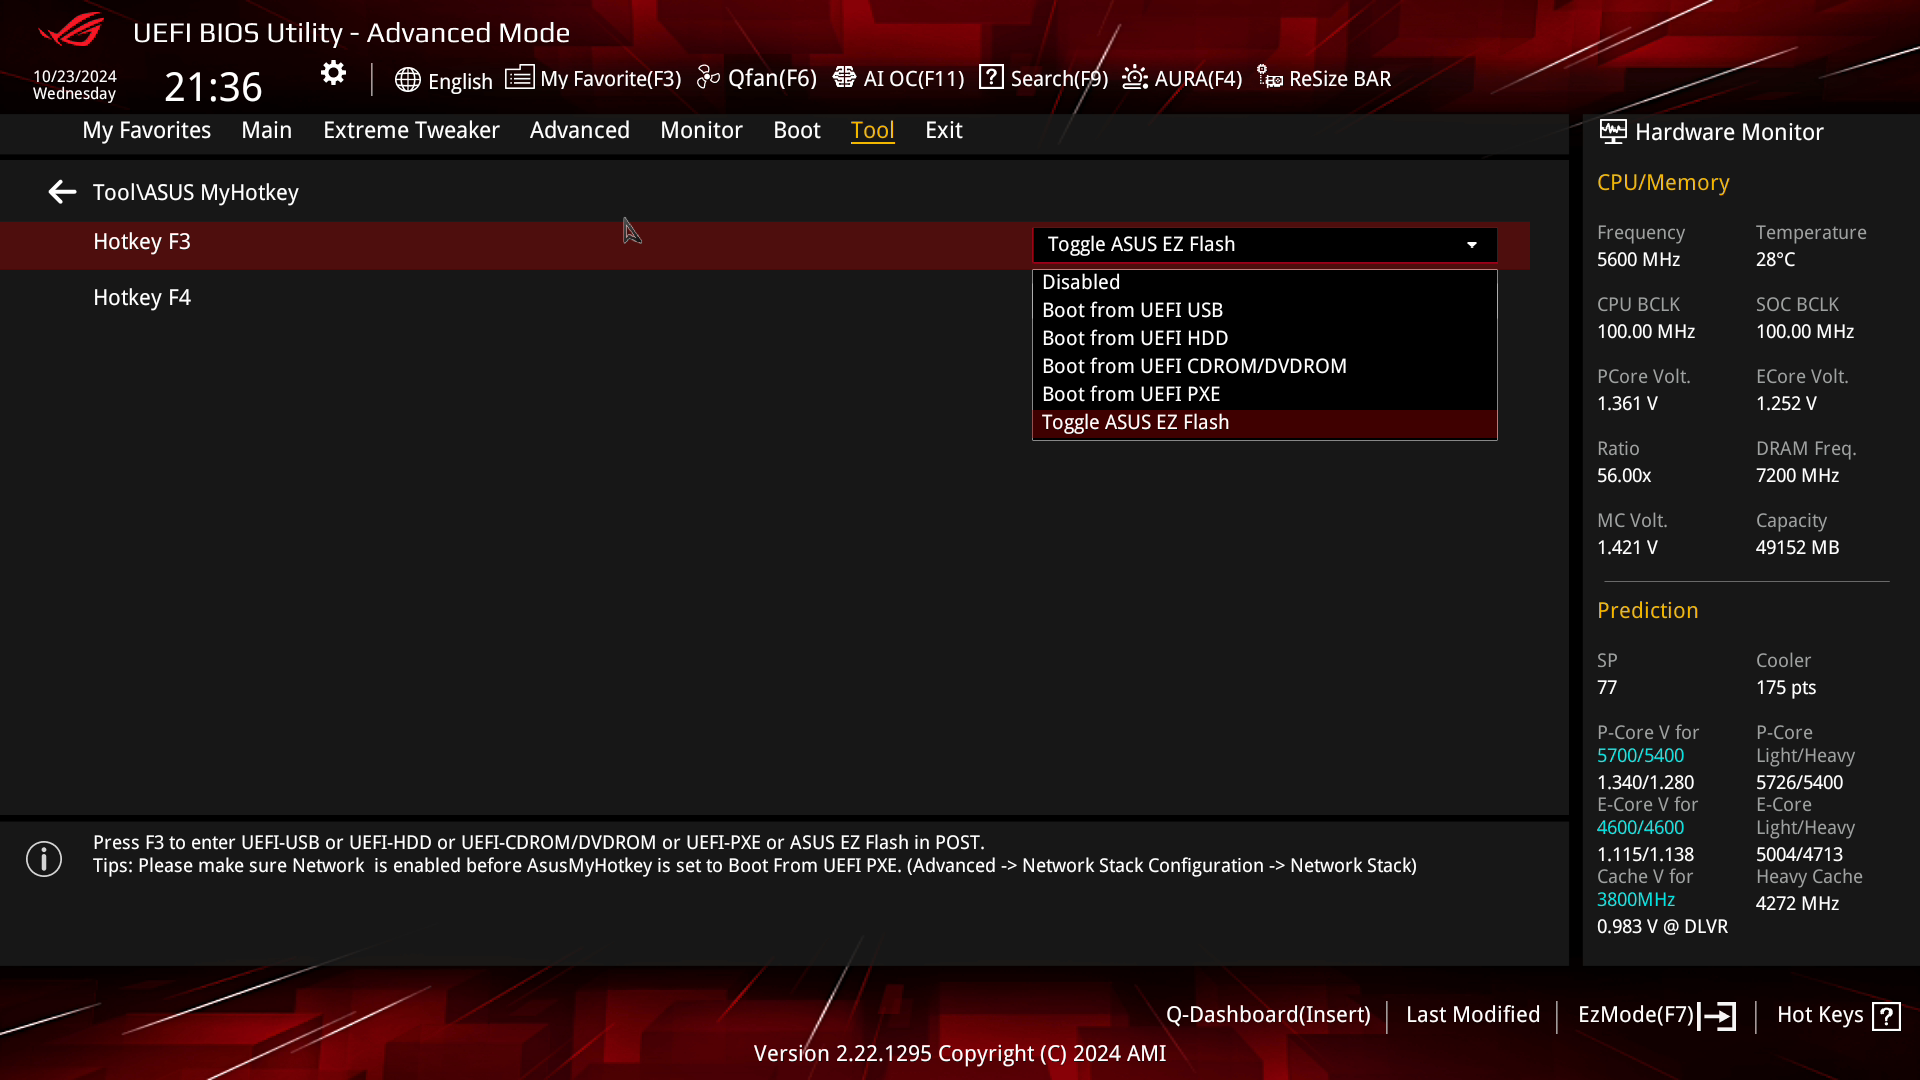
Task: Click the back arrow to leave ASUS MyHotkey
Action: pos(61,191)
